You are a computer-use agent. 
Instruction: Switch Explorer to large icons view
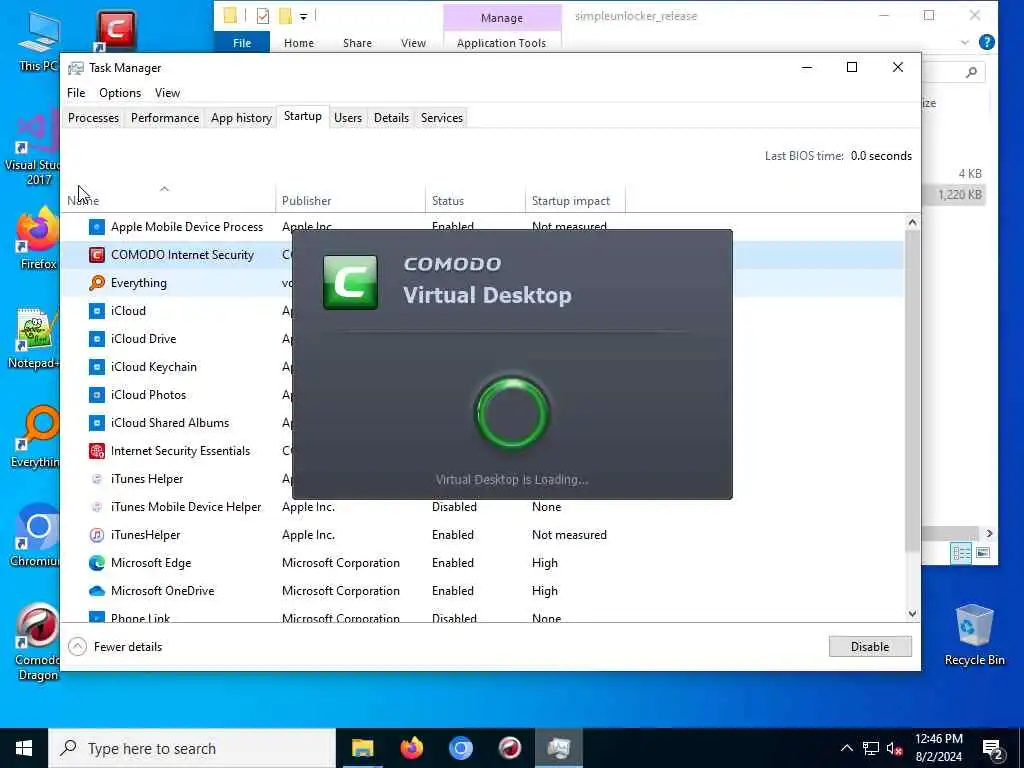click(983, 553)
